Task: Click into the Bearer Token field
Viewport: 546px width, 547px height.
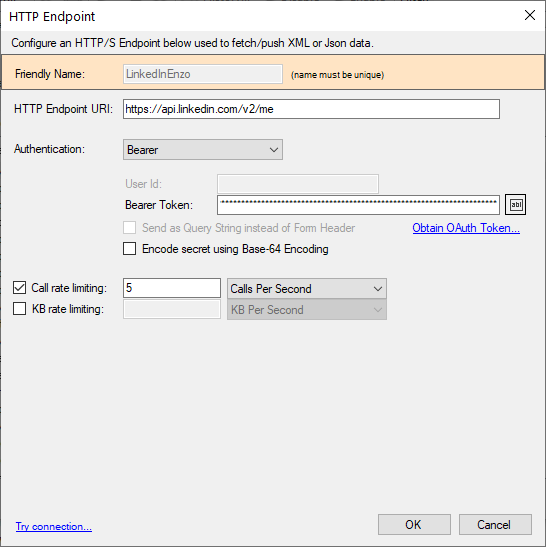Action: click(x=358, y=205)
